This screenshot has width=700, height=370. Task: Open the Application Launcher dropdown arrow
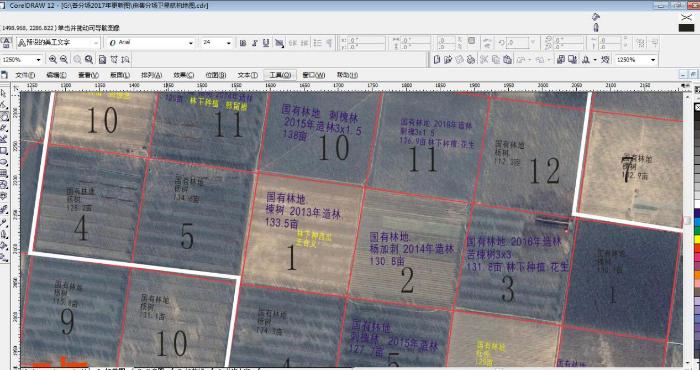click(x=595, y=59)
